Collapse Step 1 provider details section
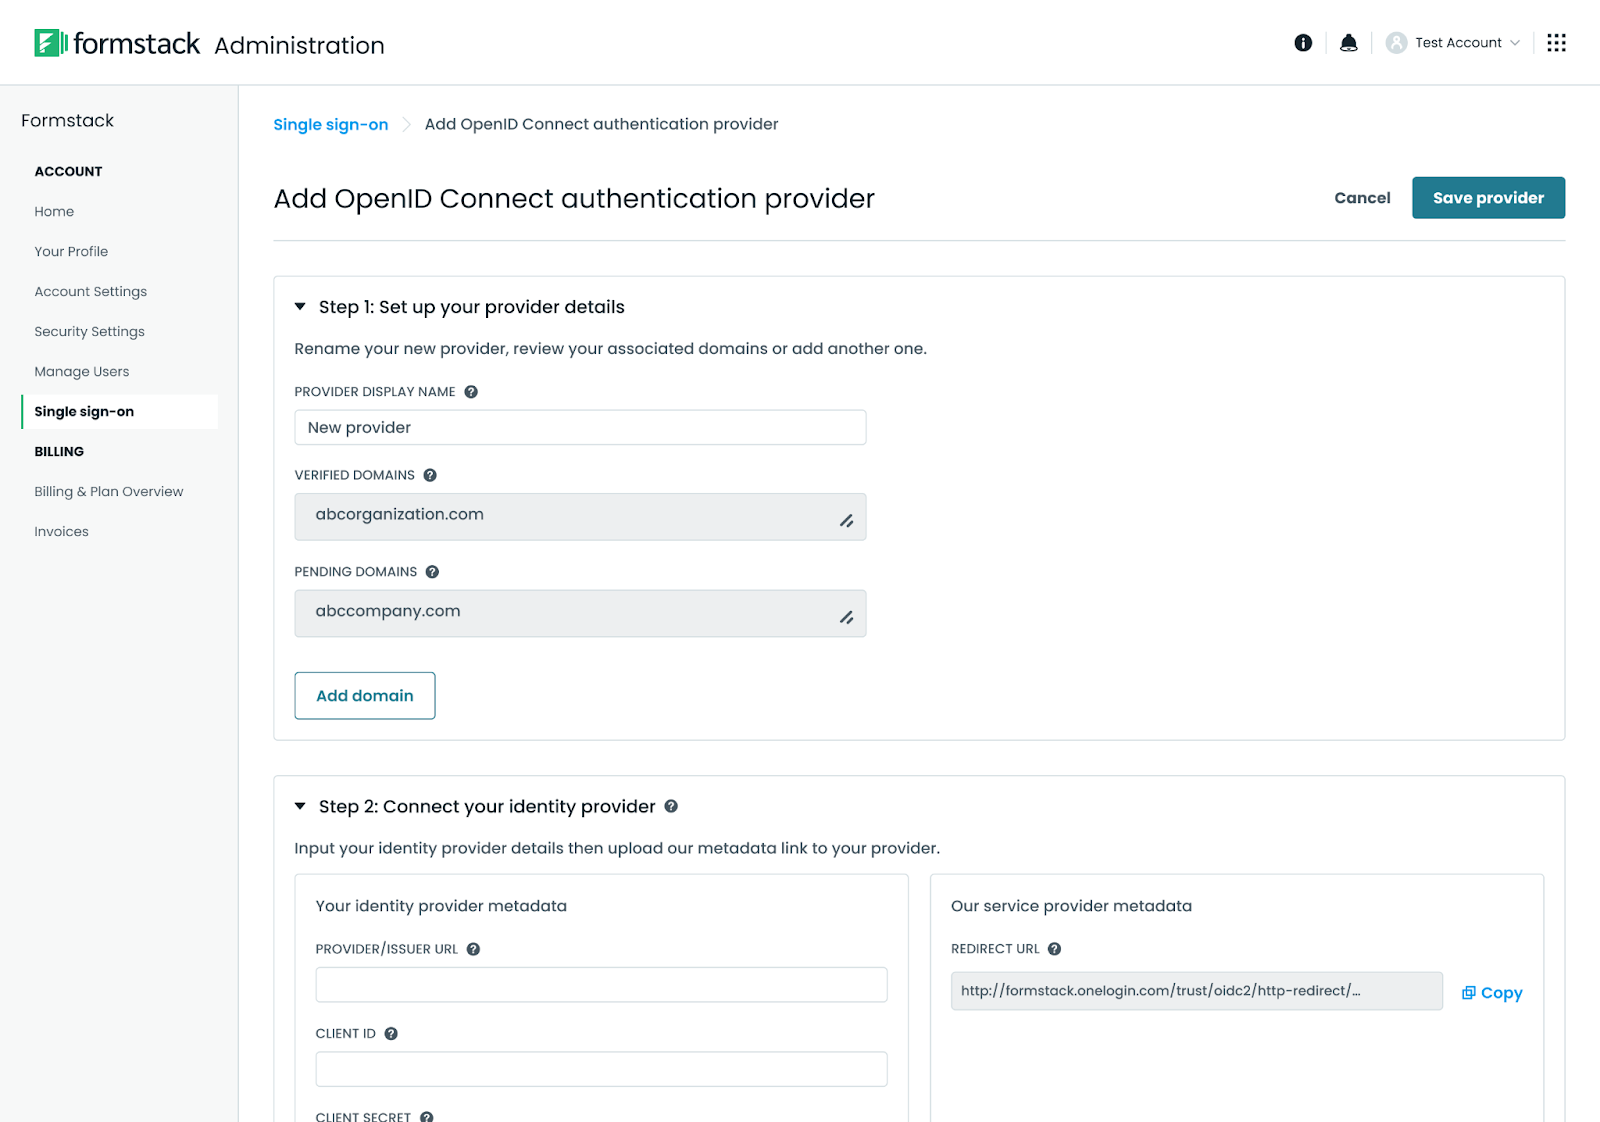The height and width of the screenshot is (1122, 1600). point(300,307)
